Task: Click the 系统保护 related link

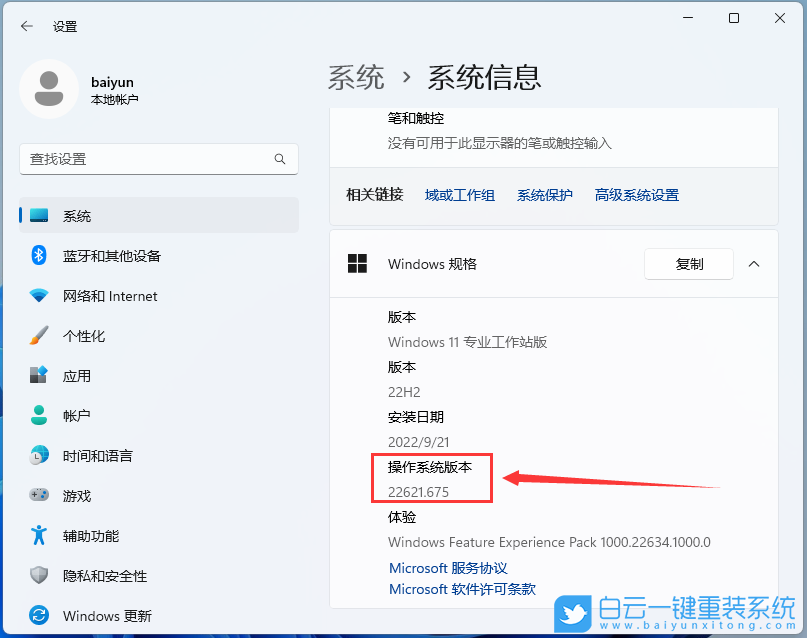Action: (544, 195)
